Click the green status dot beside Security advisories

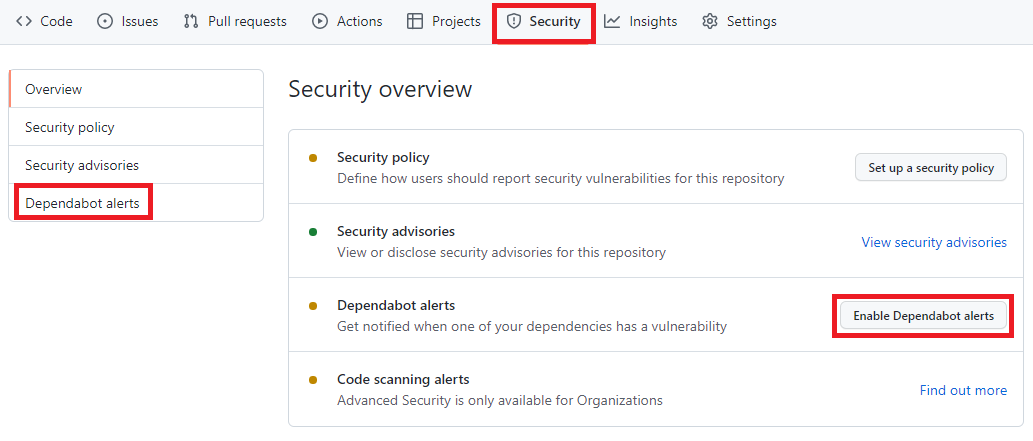coord(313,232)
